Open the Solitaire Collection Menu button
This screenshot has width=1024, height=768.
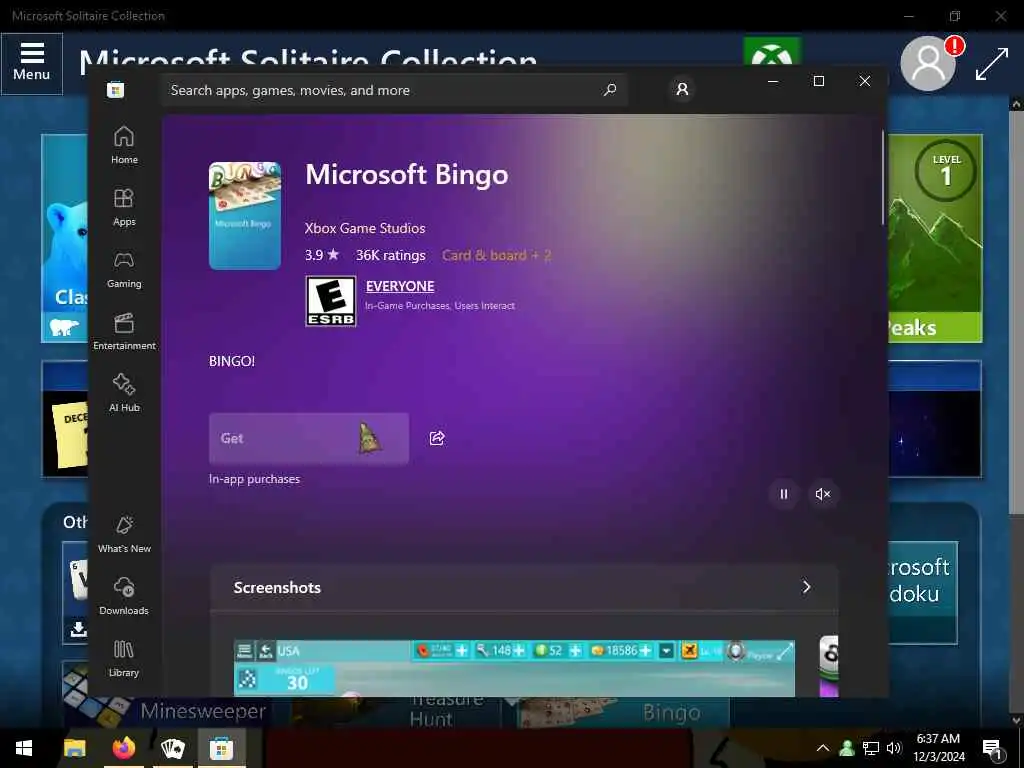pyautogui.click(x=31, y=63)
